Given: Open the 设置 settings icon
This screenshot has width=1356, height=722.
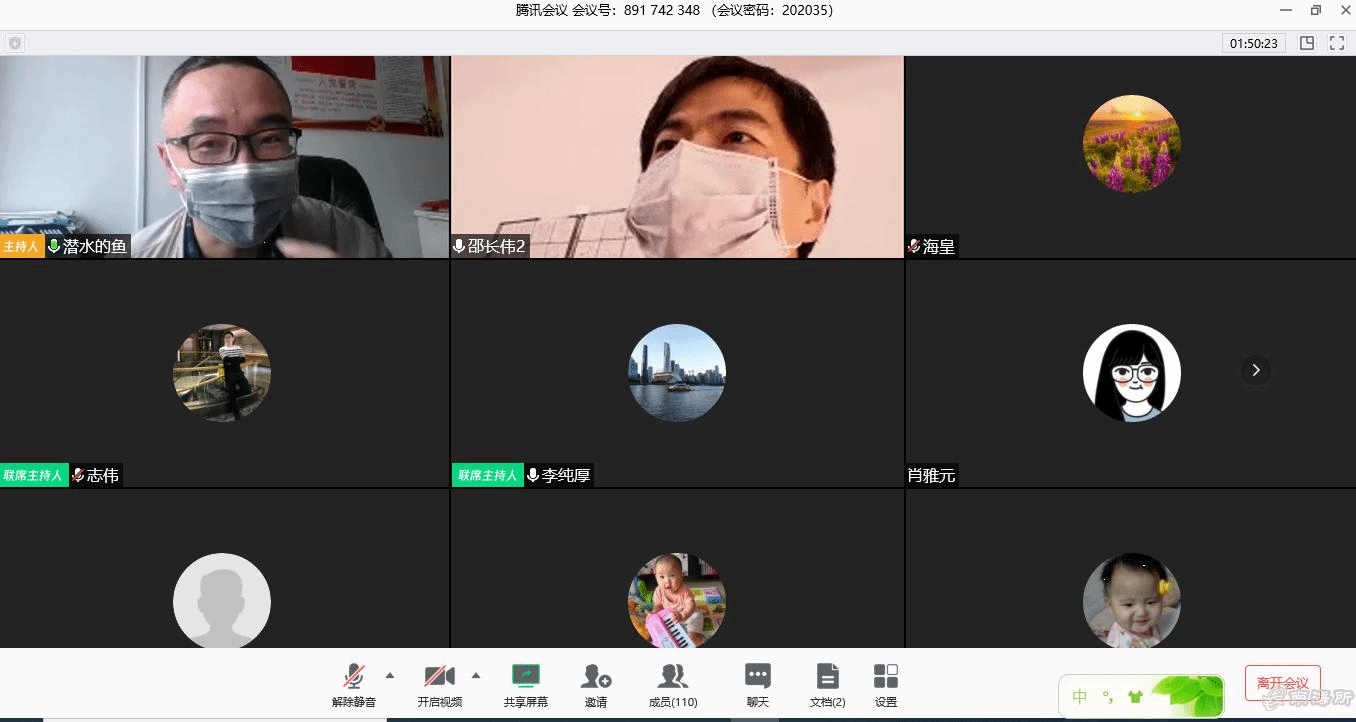Looking at the screenshot, I should pyautogui.click(x=886, y=685).
